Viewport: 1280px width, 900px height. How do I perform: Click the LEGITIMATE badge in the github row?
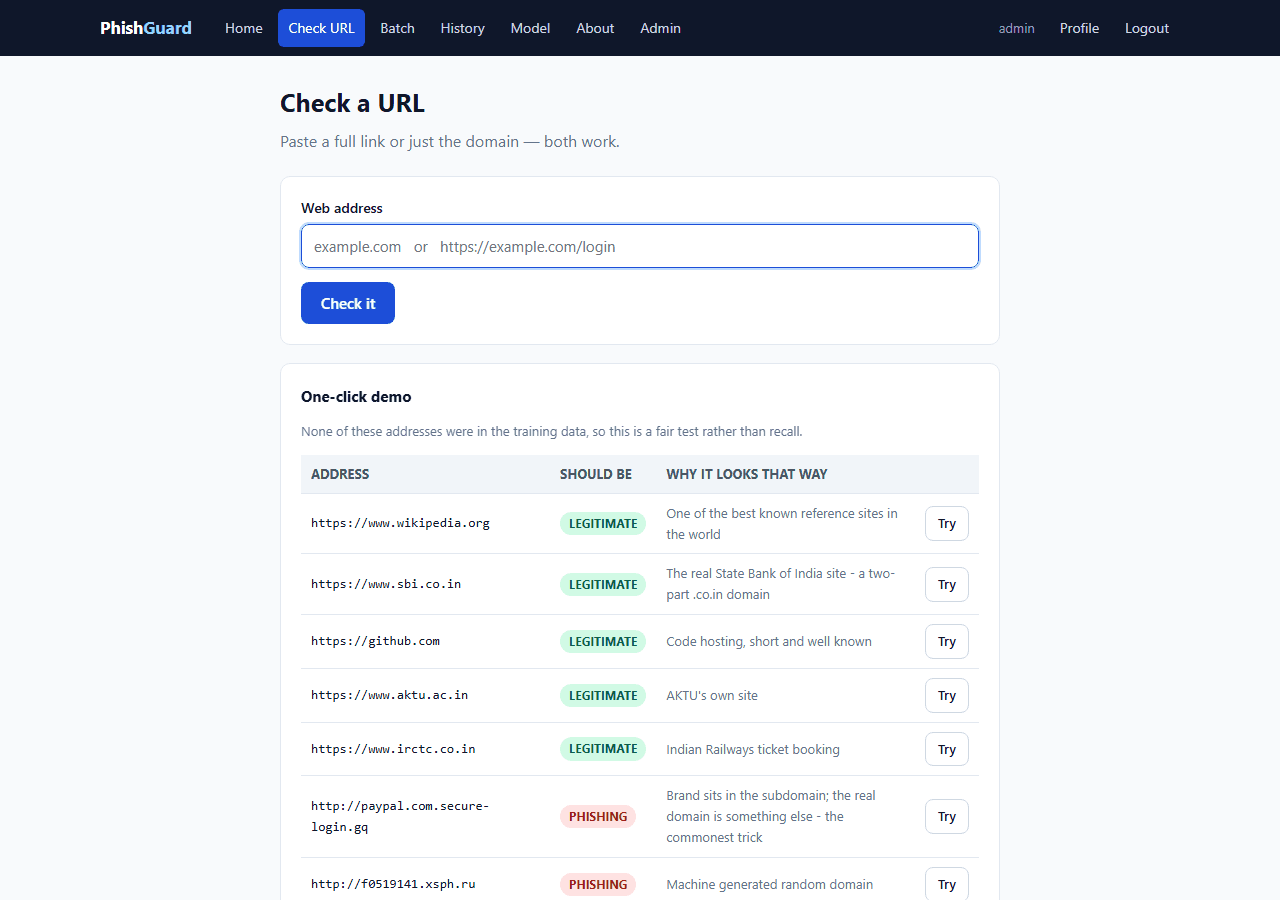(x=603, y=641)
